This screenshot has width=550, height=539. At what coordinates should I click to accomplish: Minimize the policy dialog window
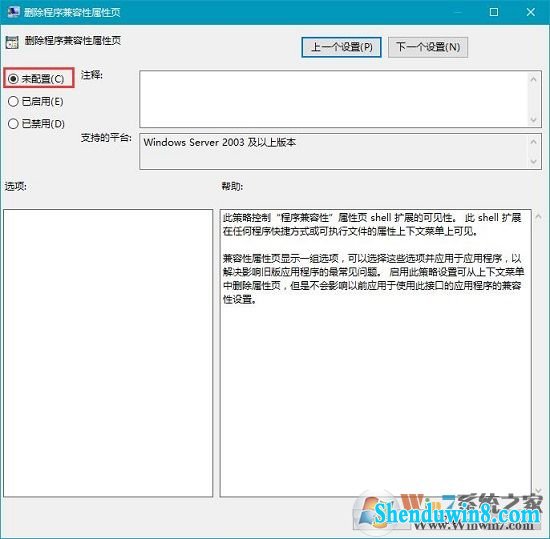coord(457,12)
